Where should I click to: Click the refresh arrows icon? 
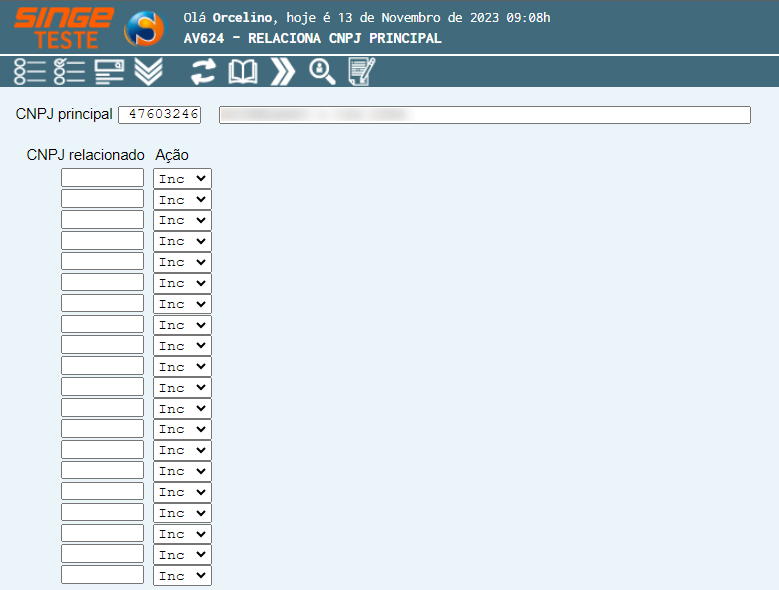coord(204,71)
